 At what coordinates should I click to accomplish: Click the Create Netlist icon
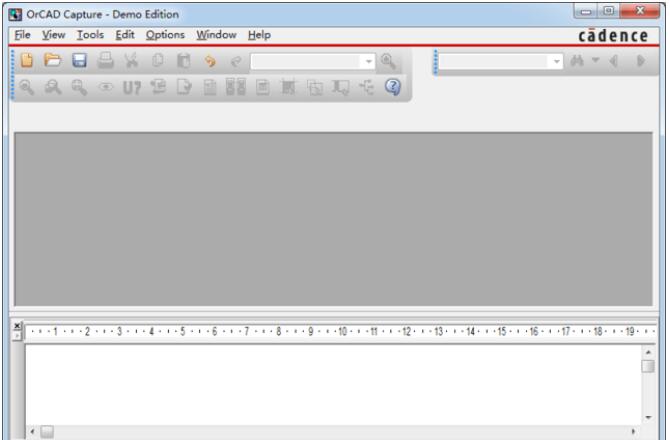[210, 87]
